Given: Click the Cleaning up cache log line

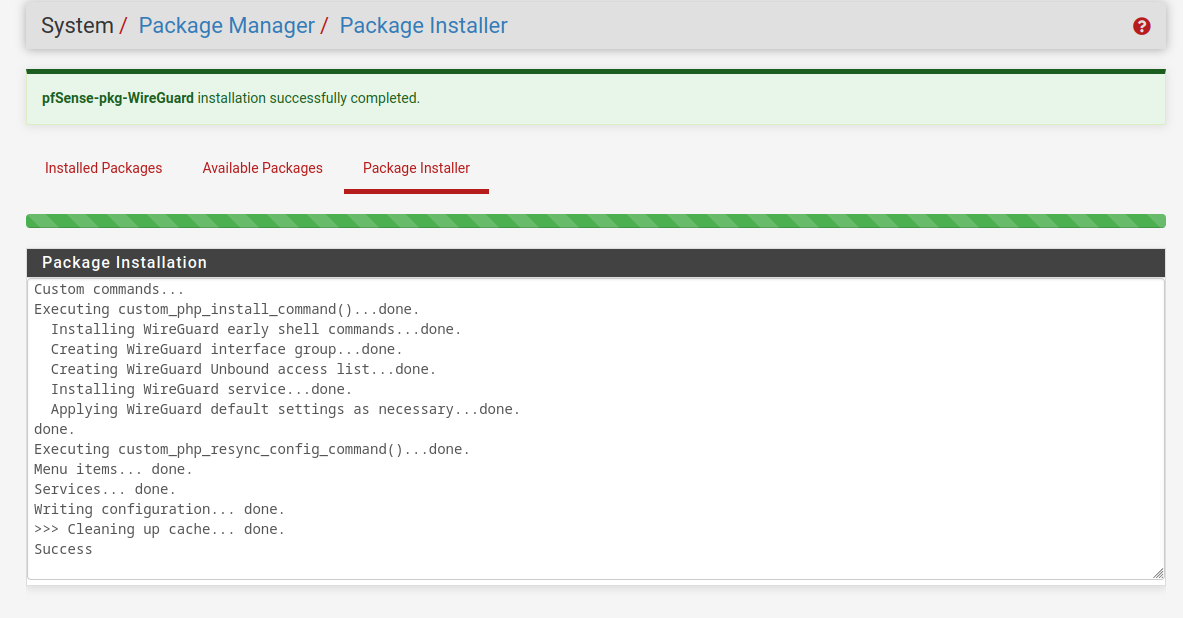Looking at the screenshot, I should point(159,529).
